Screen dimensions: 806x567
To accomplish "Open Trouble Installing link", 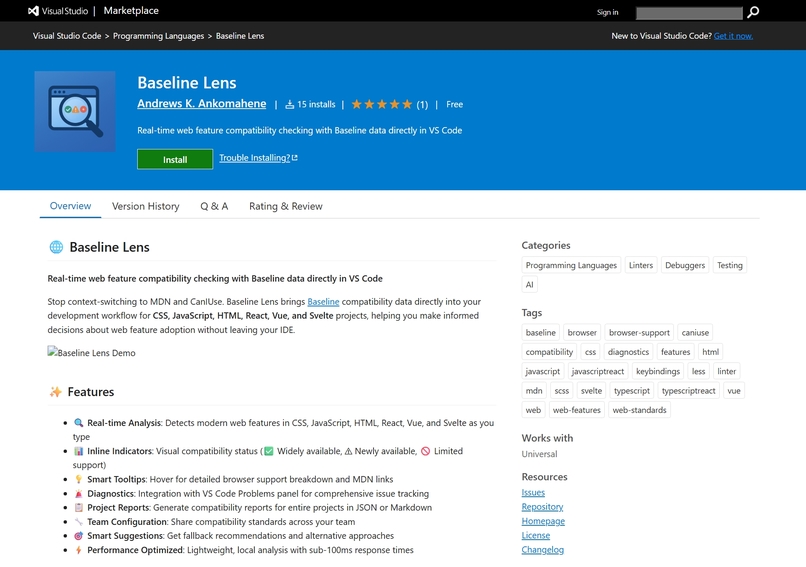I will (x=254, y=158).
